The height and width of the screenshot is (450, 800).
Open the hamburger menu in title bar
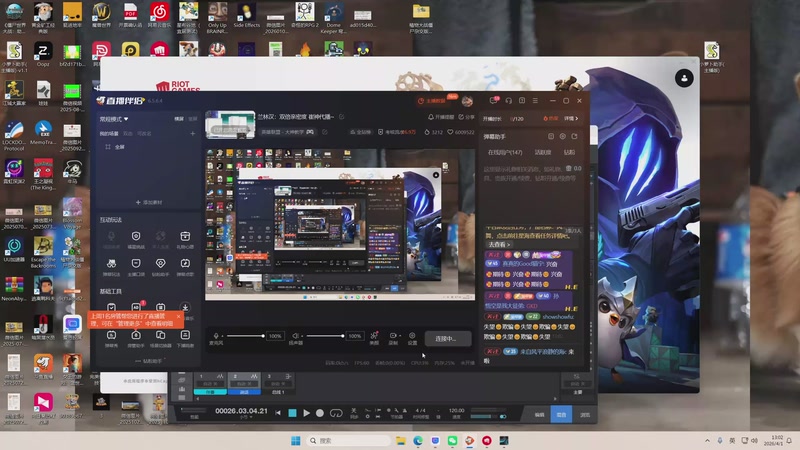pyautogui.click(x=535, y=101)
